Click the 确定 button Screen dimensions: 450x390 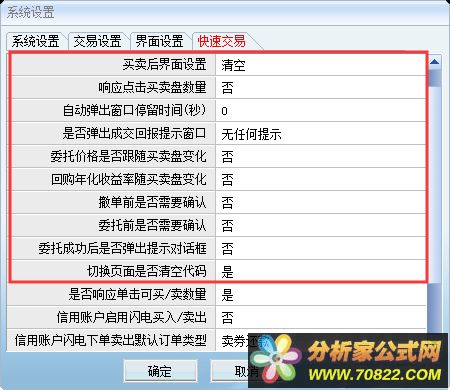point(160,371)
